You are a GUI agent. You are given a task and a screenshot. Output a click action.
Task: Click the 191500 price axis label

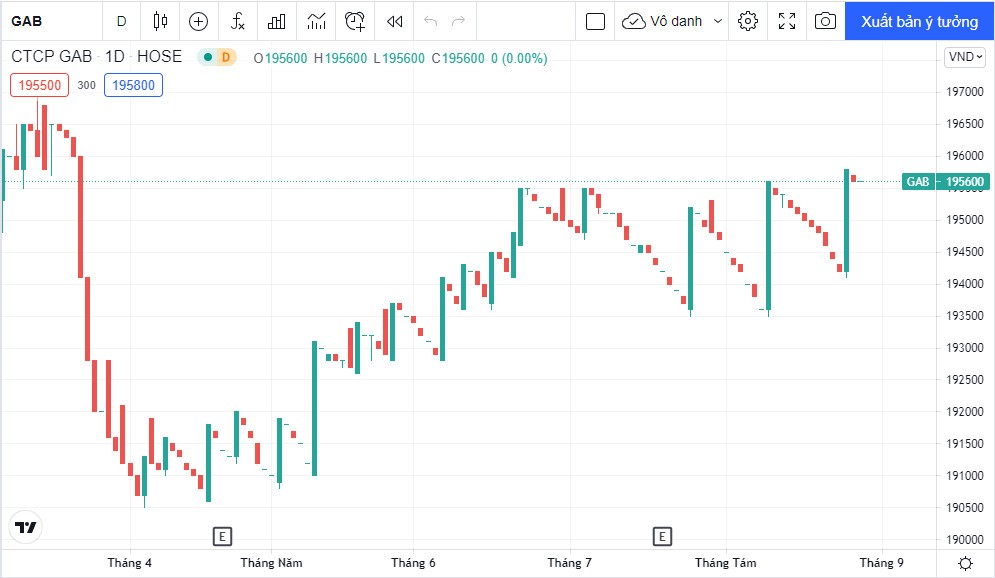965,443
